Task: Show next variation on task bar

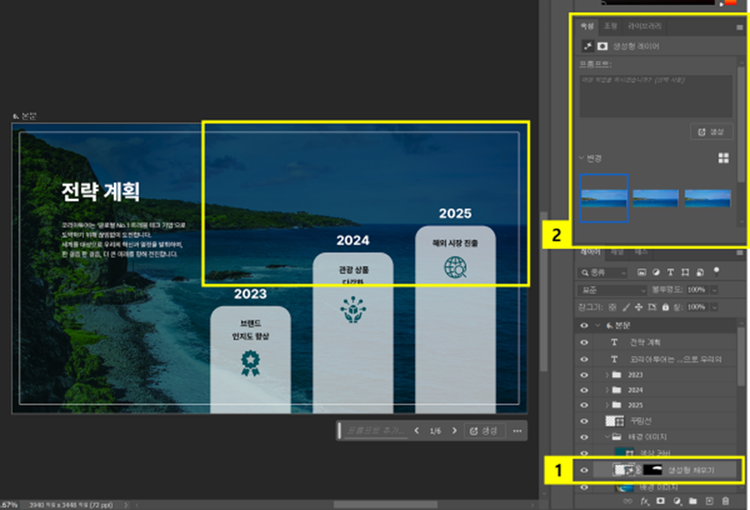Action: tap(454, 431)
